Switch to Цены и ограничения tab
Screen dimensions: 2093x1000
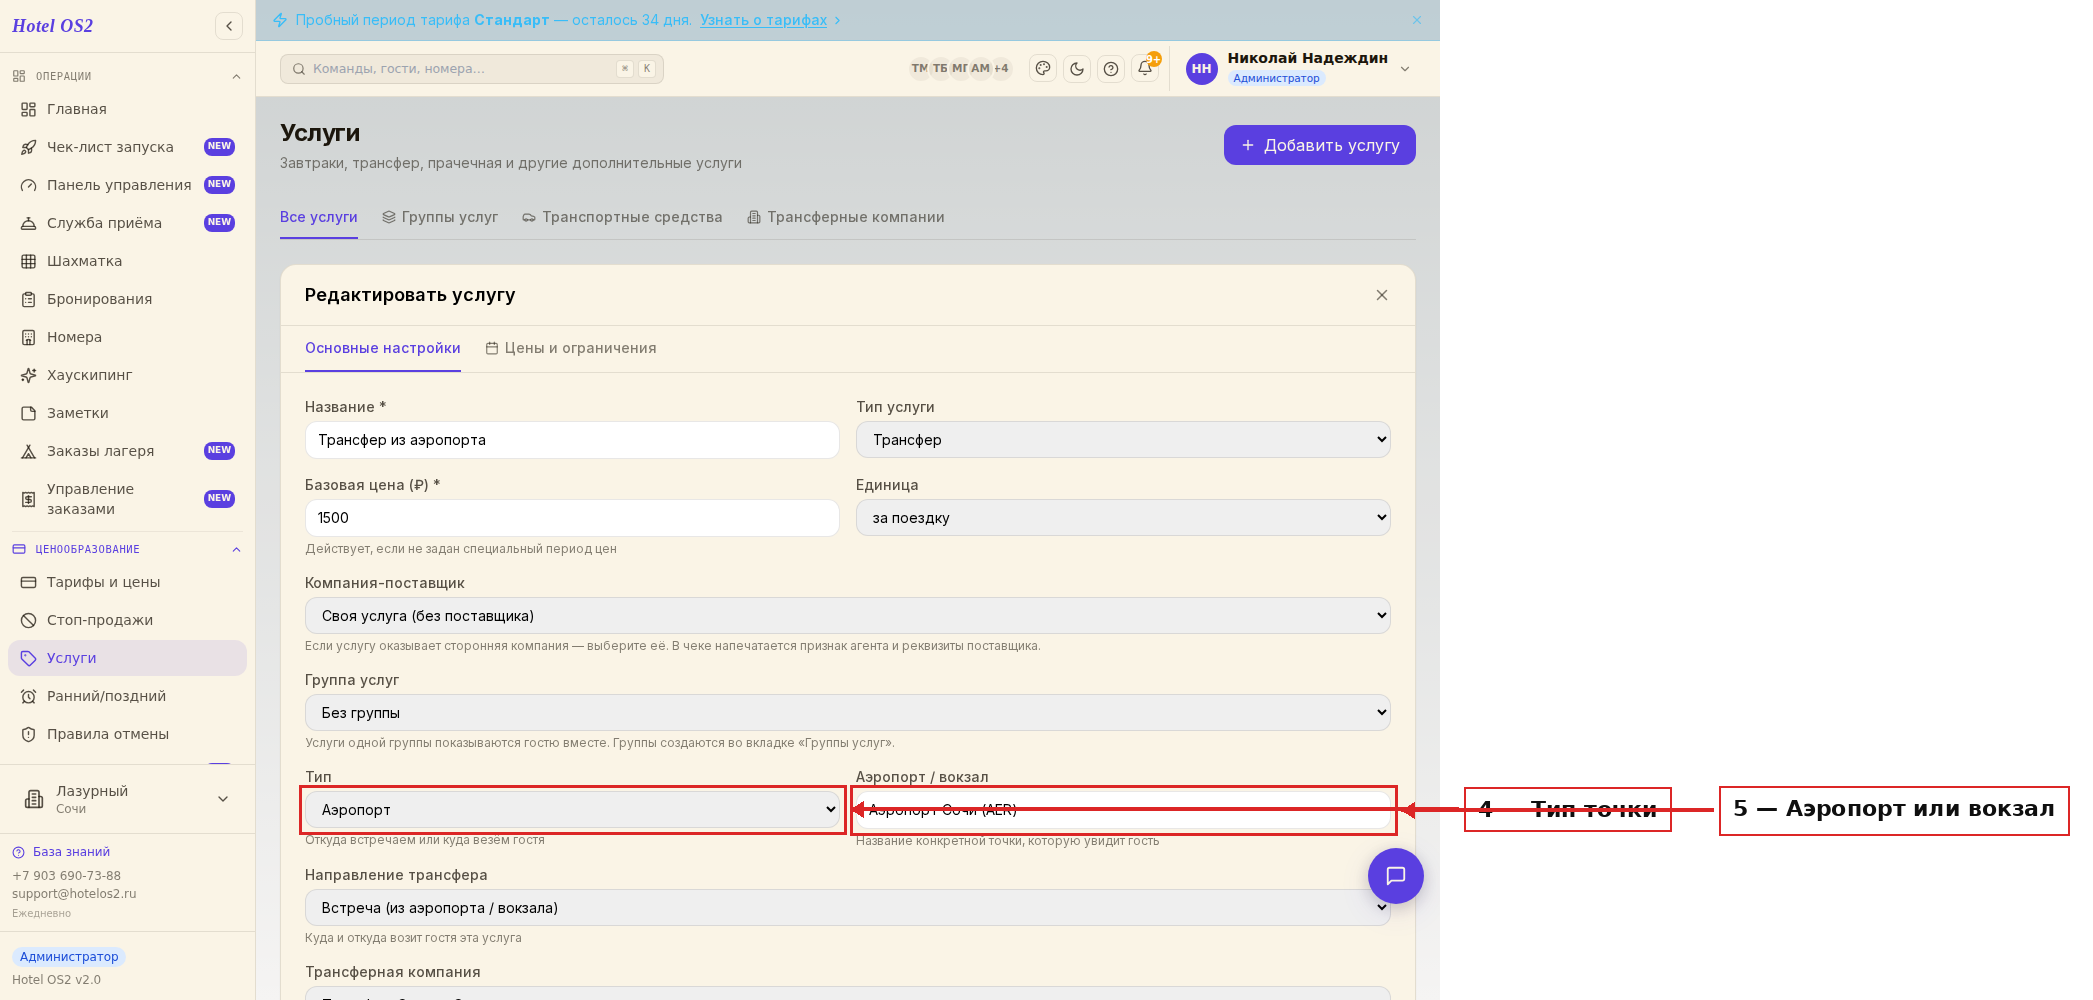coord(571,348)
